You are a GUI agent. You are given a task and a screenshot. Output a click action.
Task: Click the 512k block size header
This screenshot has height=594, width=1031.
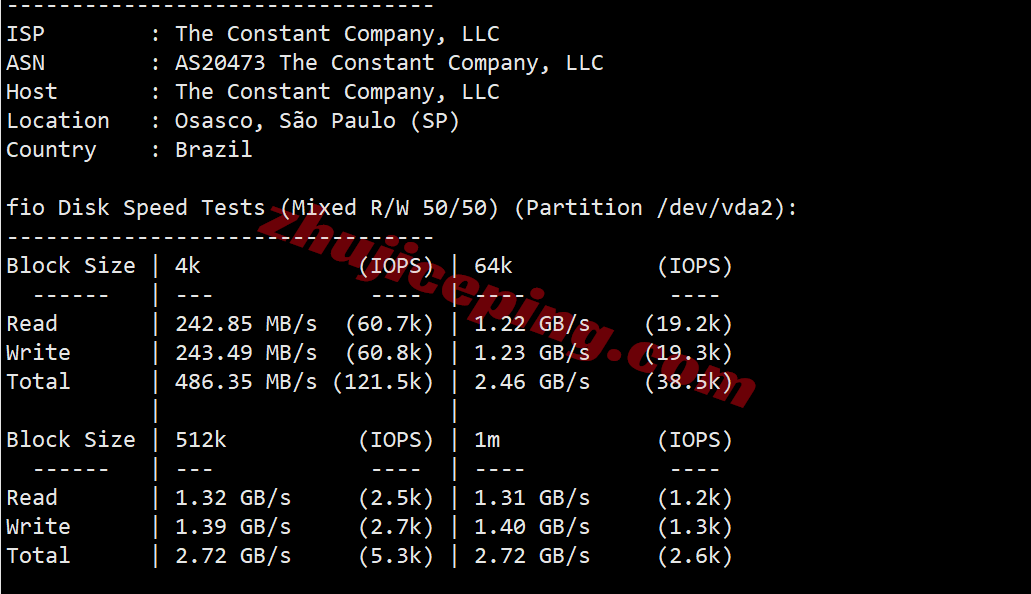click(x=200, y=440)
